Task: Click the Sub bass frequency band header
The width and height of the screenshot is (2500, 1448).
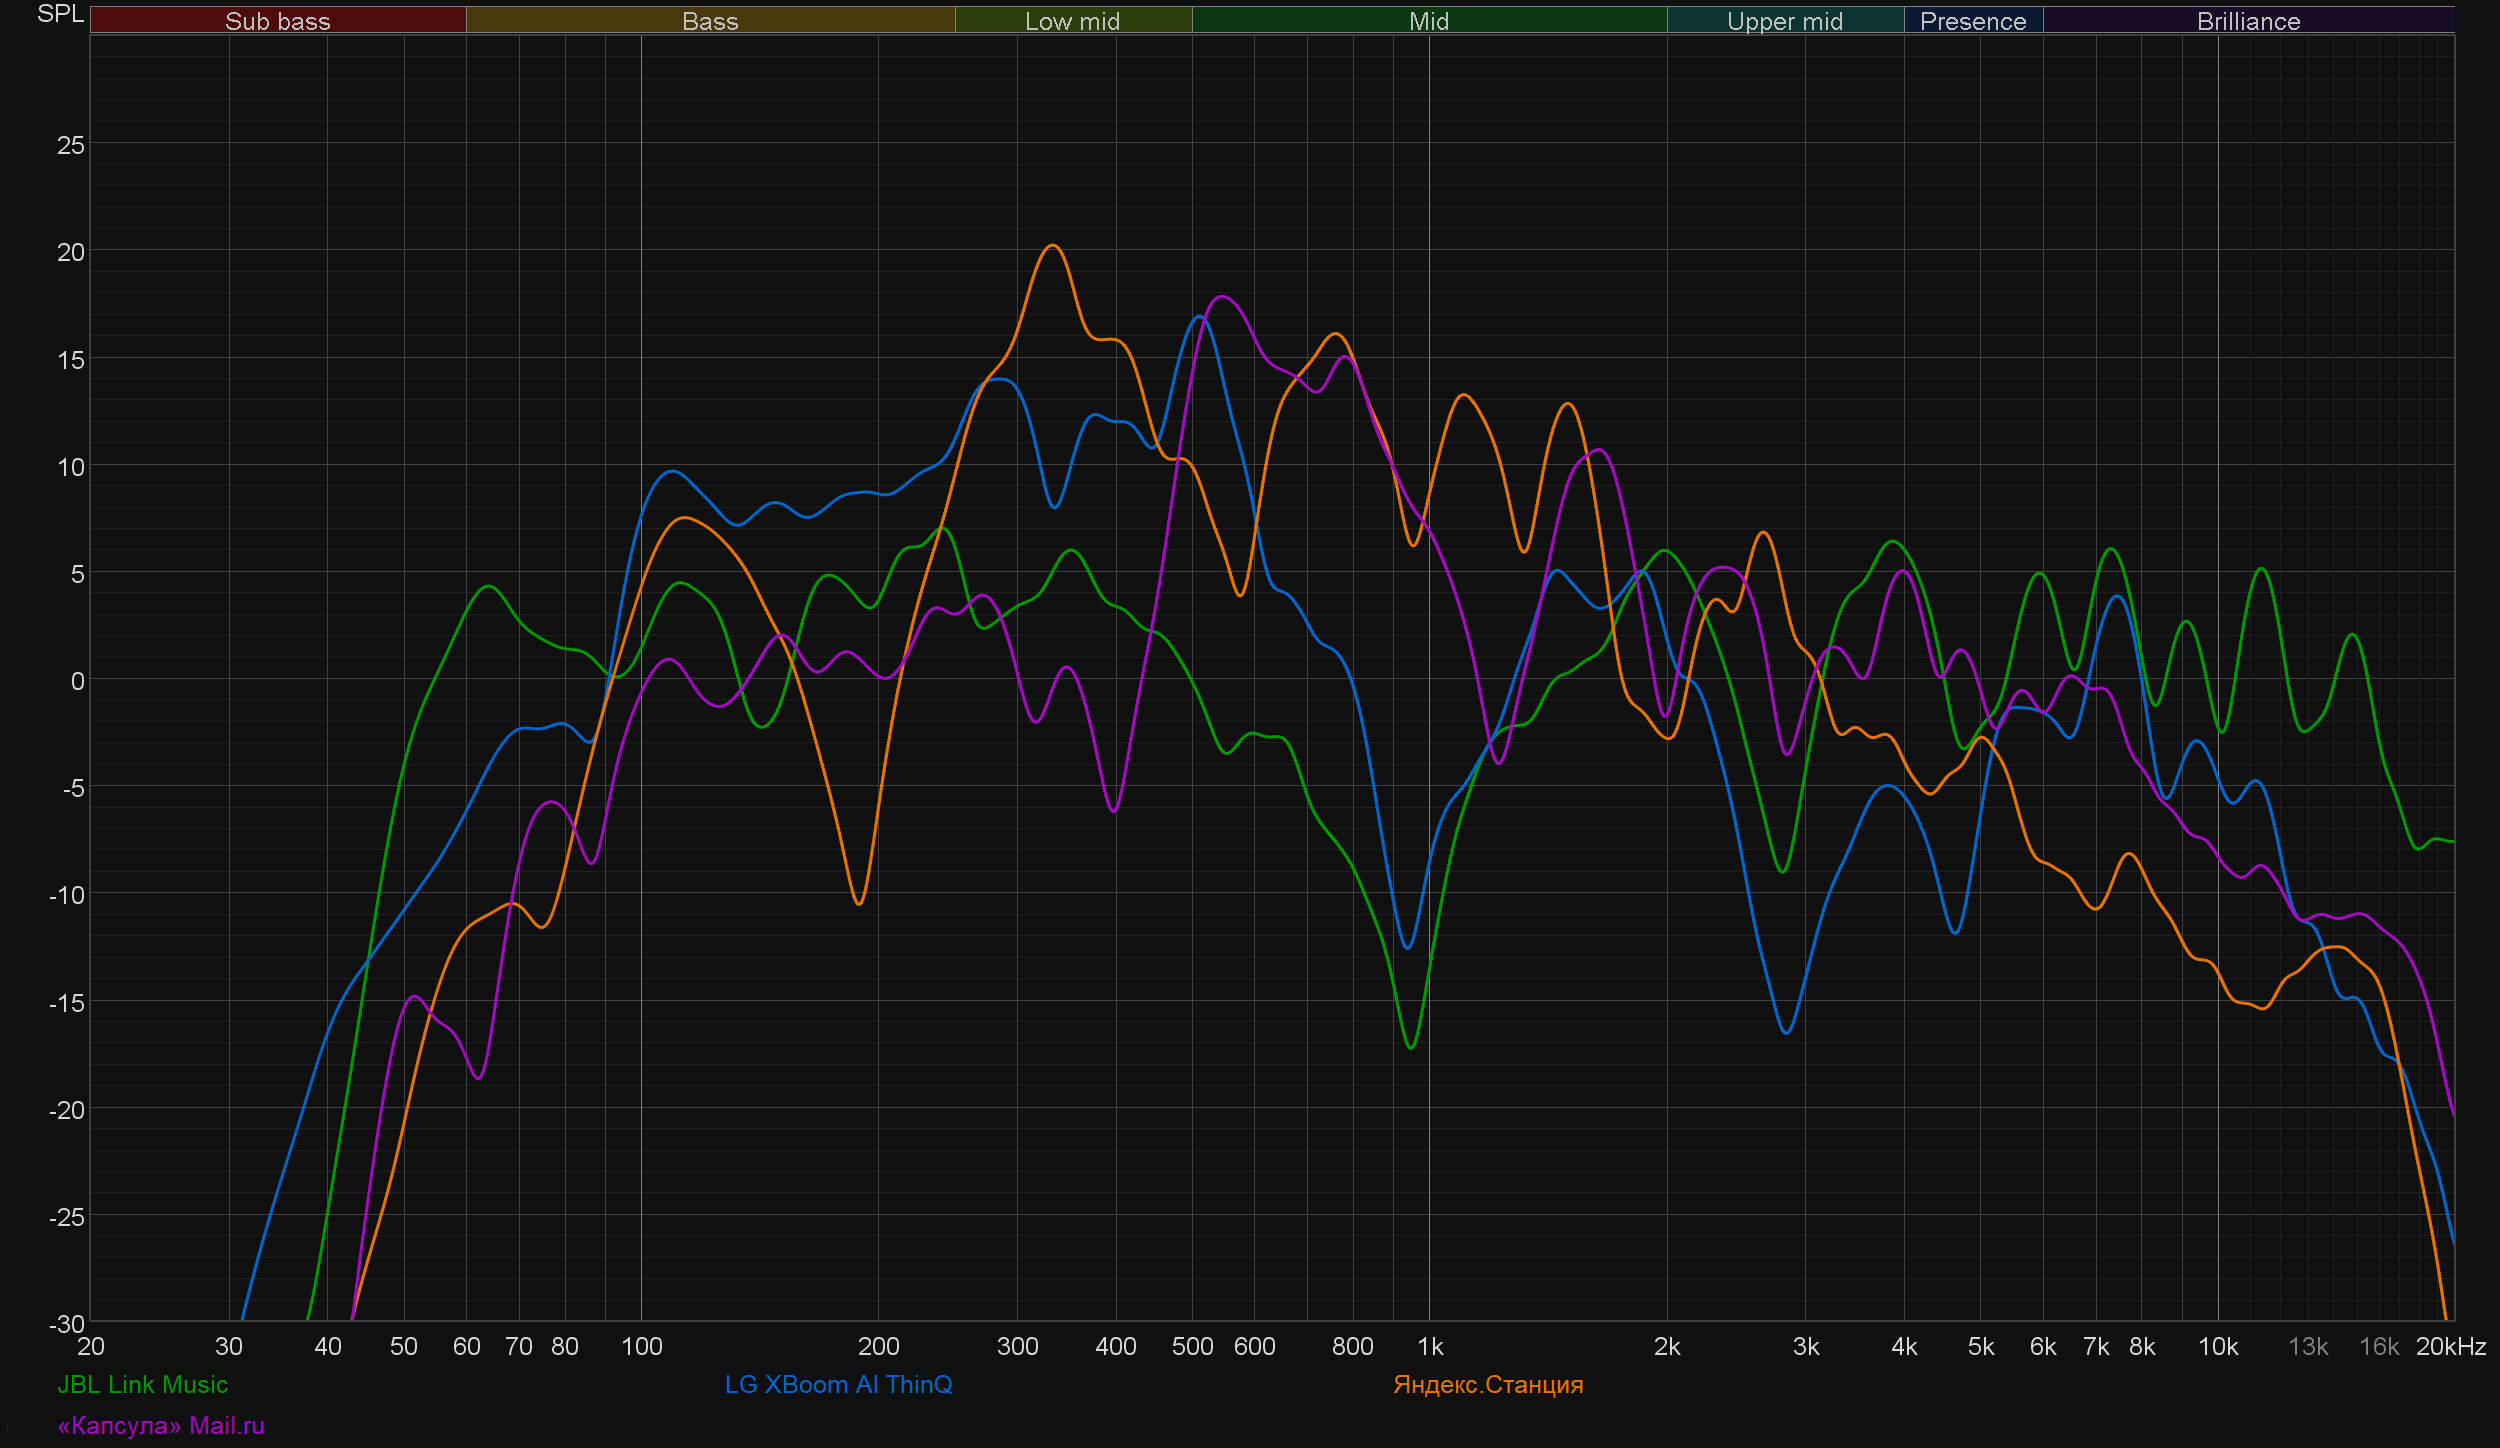Action: (277, 21)
